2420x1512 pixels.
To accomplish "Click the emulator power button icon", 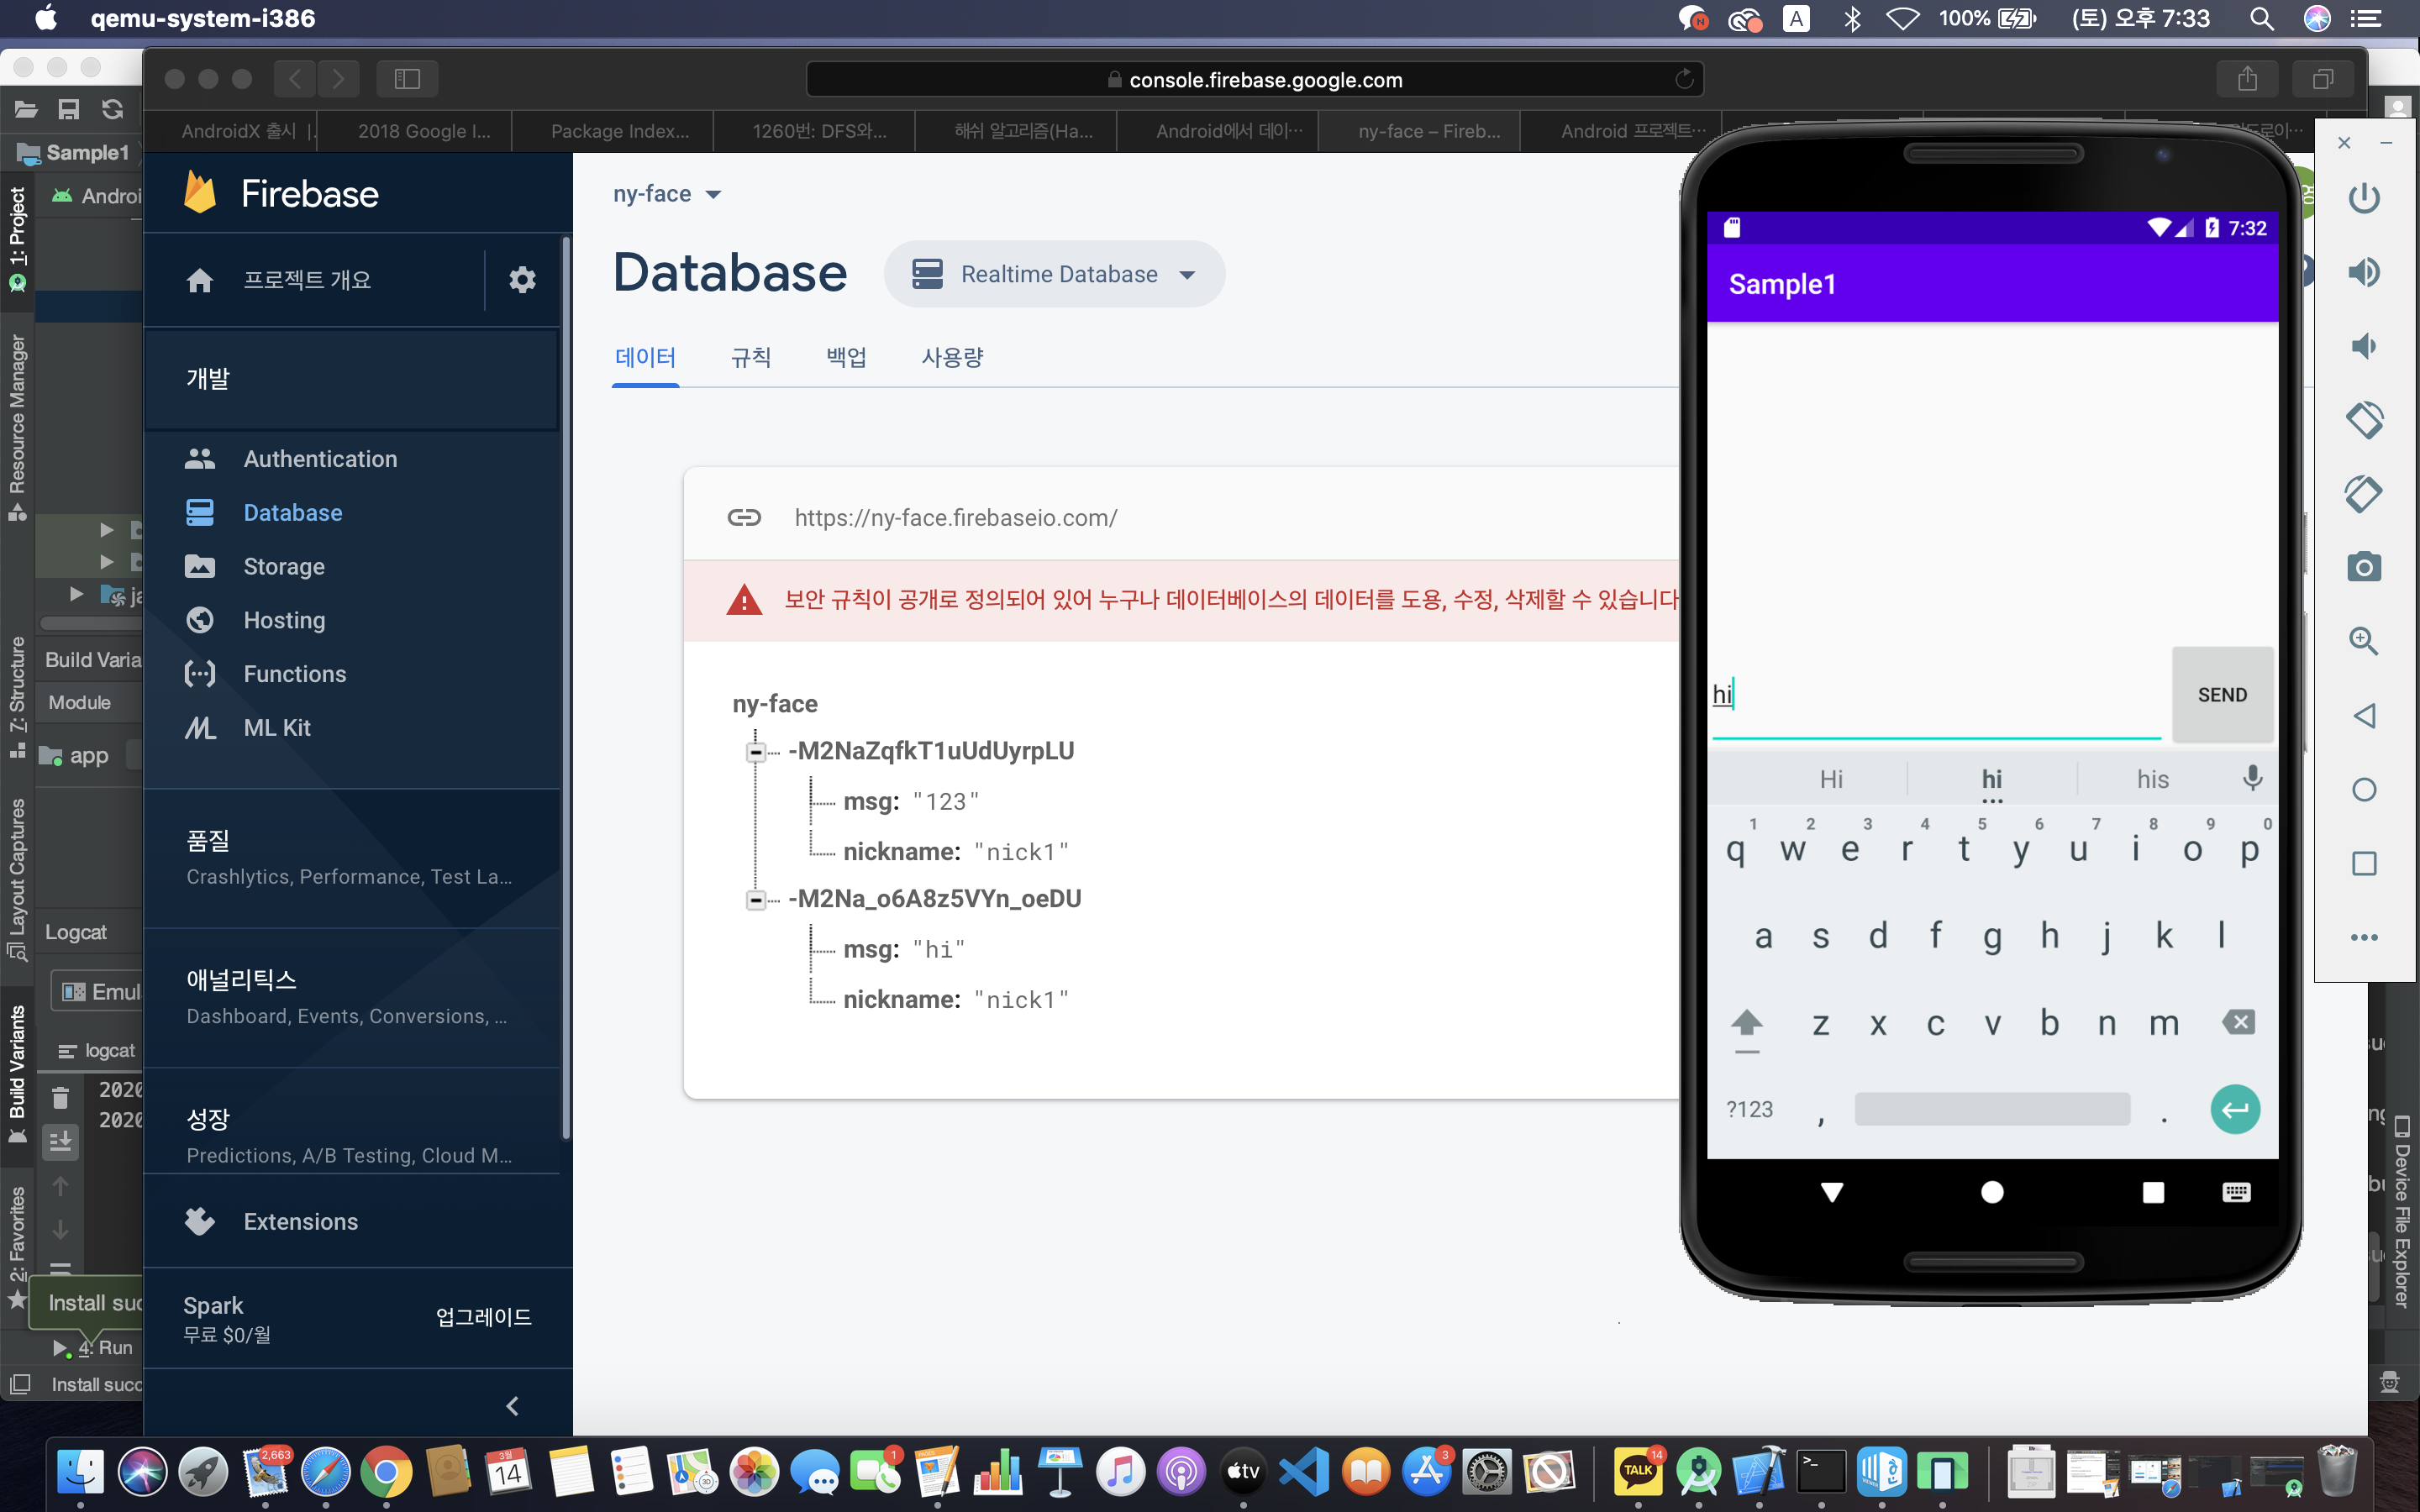I will click(2363, 198).
